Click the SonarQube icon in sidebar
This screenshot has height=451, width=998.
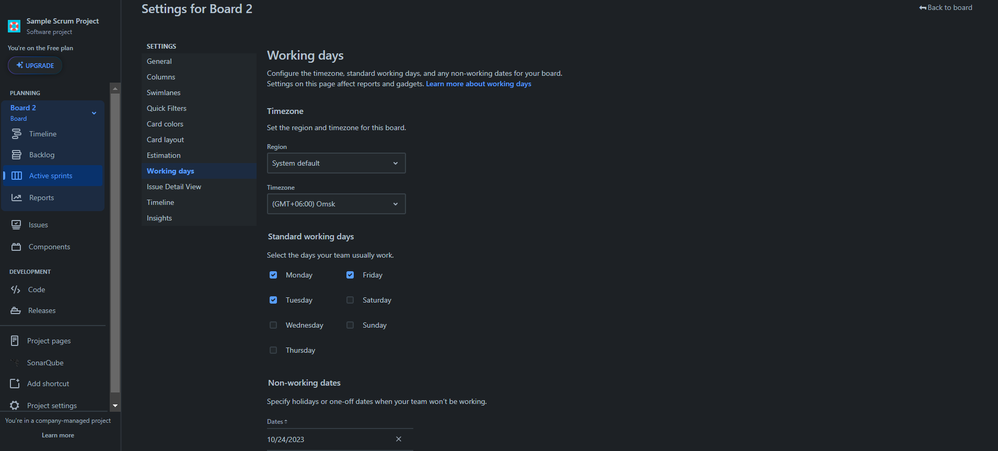coord(15,363)
